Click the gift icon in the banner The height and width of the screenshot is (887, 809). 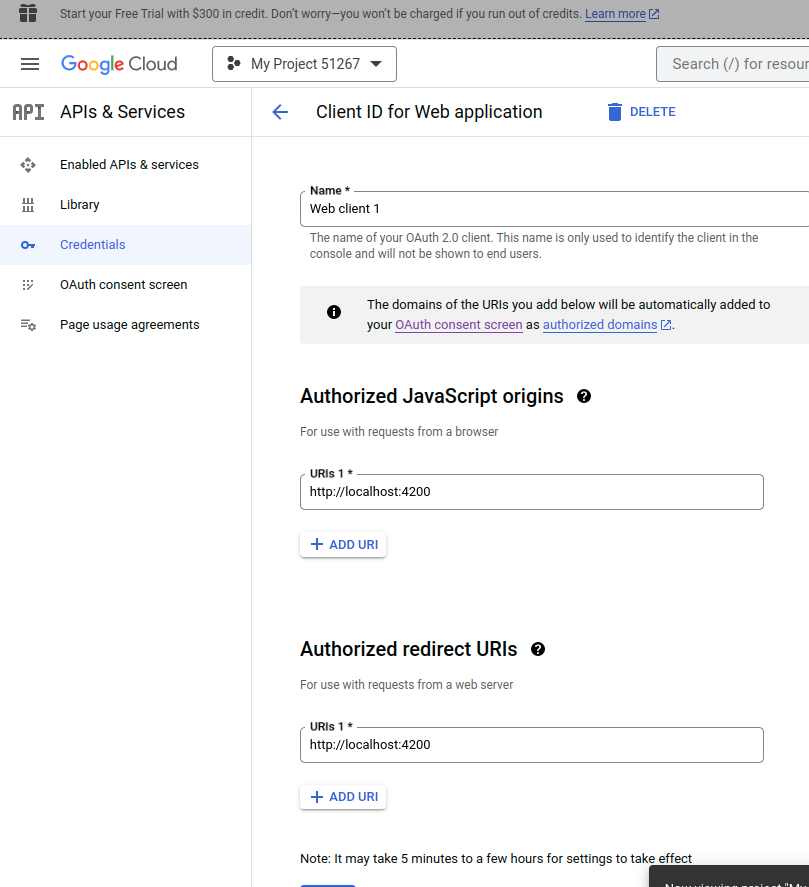point(28,13)
